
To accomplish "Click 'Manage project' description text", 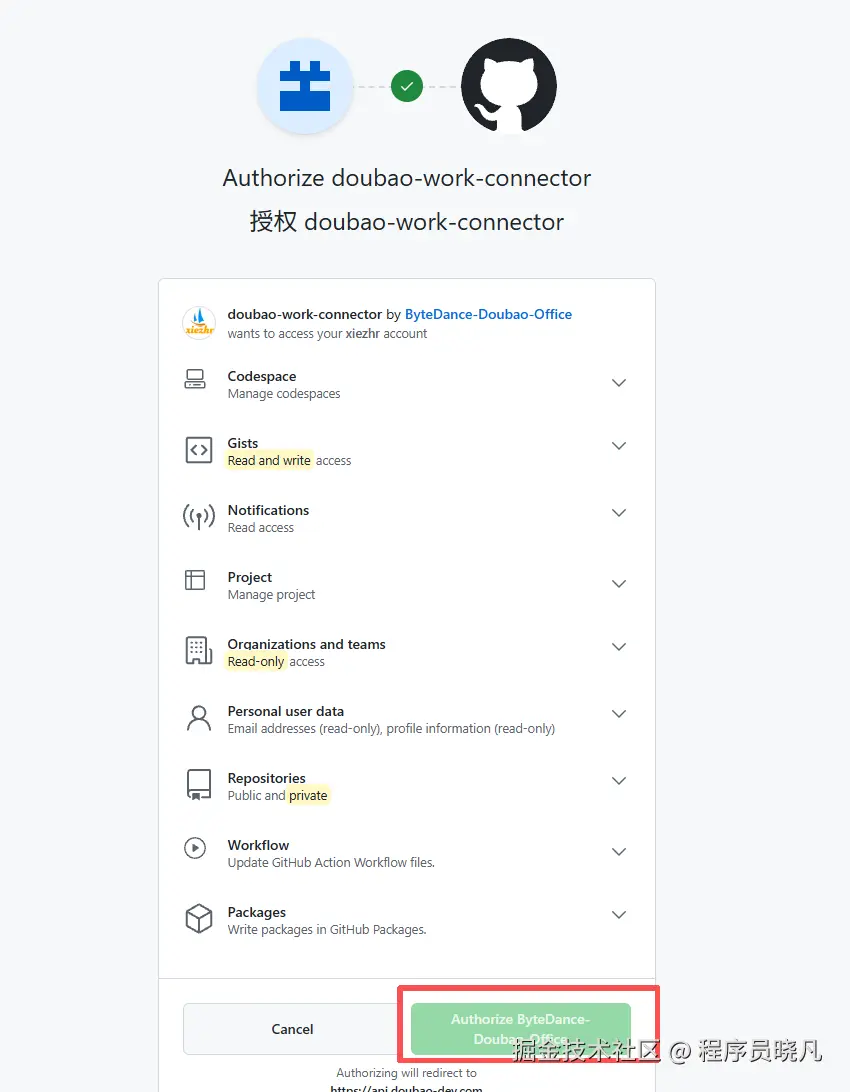I will (271, 595).
